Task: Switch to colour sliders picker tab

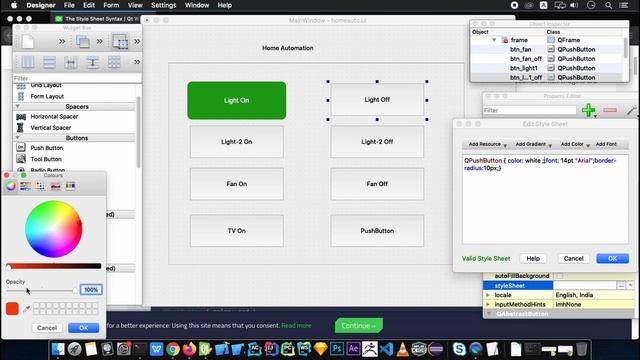Action: click(25, 186)
